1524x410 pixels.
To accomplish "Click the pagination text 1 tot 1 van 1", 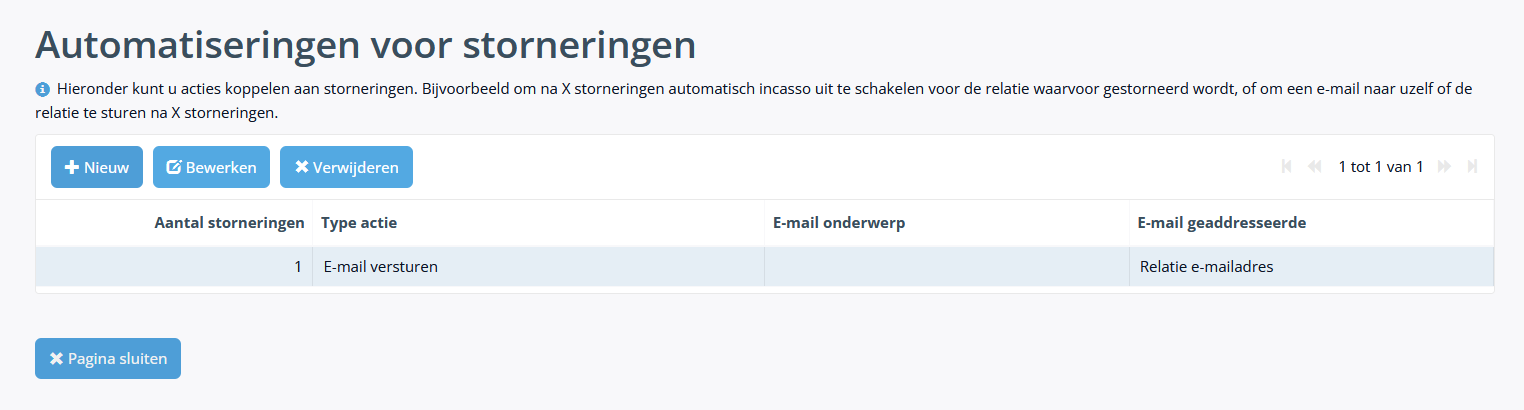I will pyautogui.click(x=1380, y=167).
